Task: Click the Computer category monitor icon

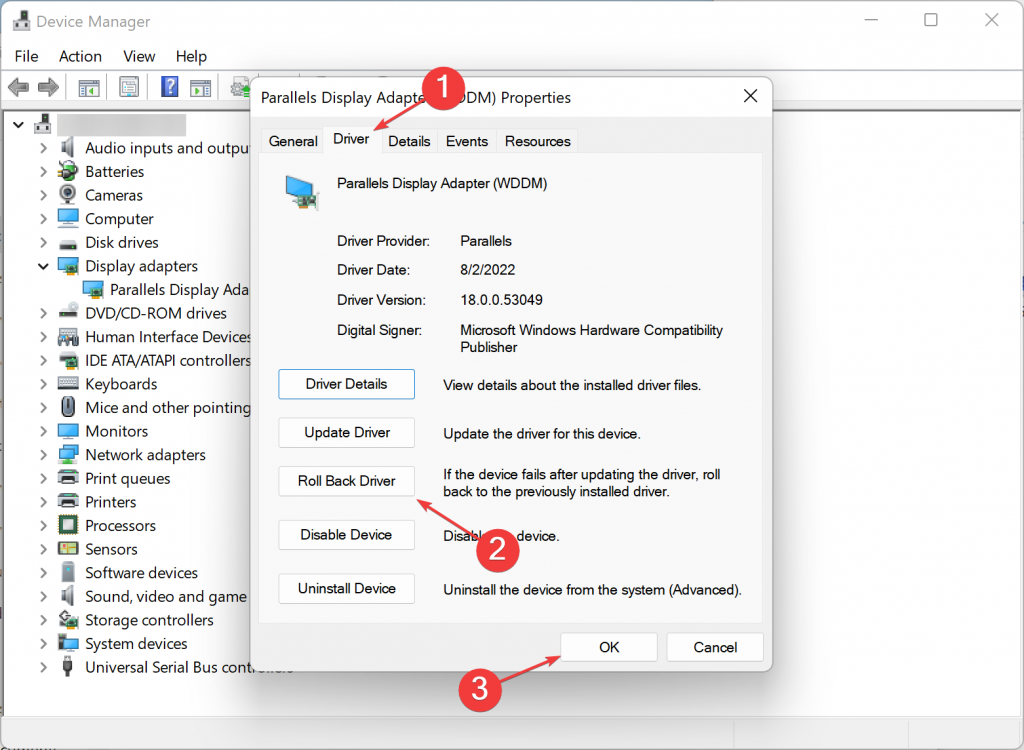Action: pos(68,218)
